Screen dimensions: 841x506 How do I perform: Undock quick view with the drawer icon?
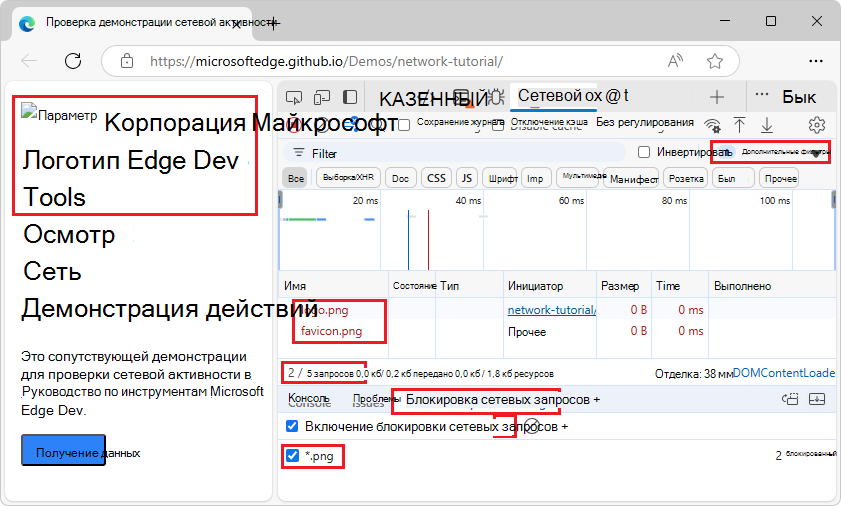pyautogui.click(x=790, y=399)
